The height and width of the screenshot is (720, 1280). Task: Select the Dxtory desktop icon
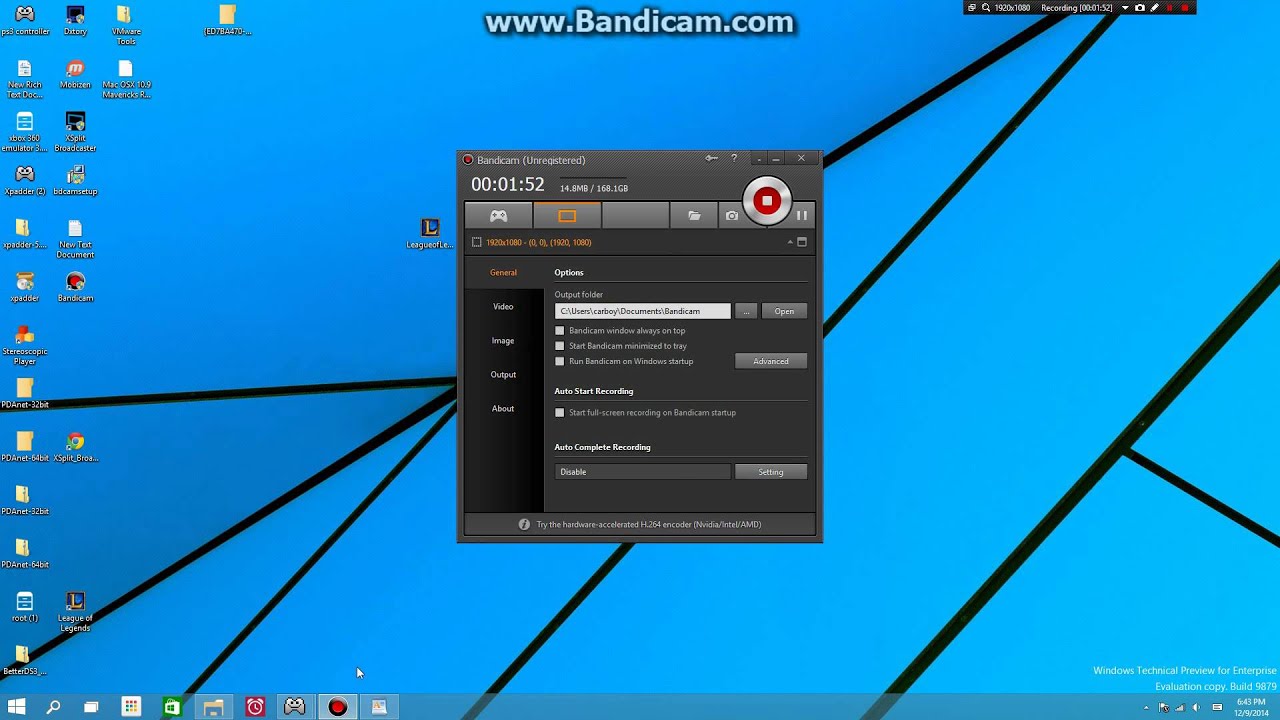tap(75, 20)
